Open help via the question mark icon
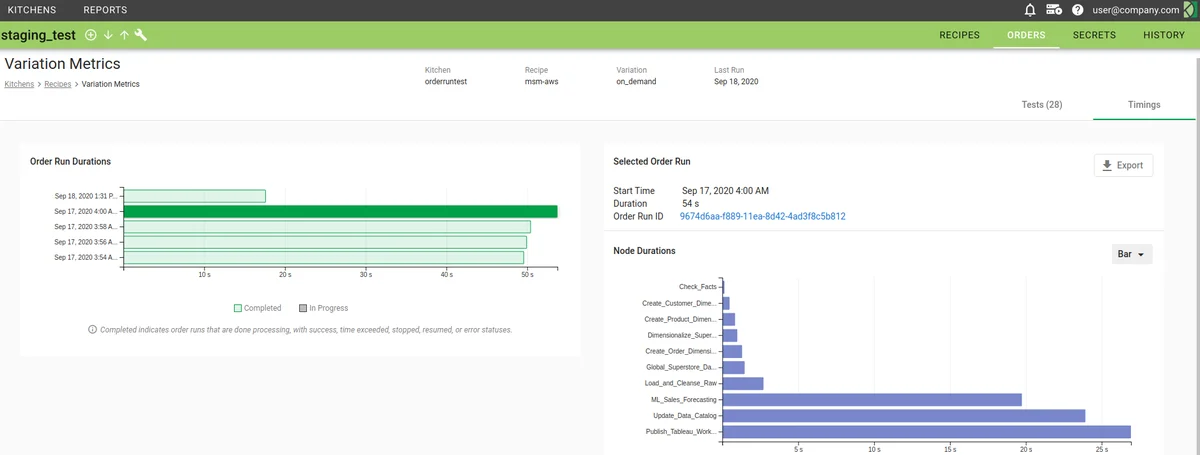 pos(1078,10)
